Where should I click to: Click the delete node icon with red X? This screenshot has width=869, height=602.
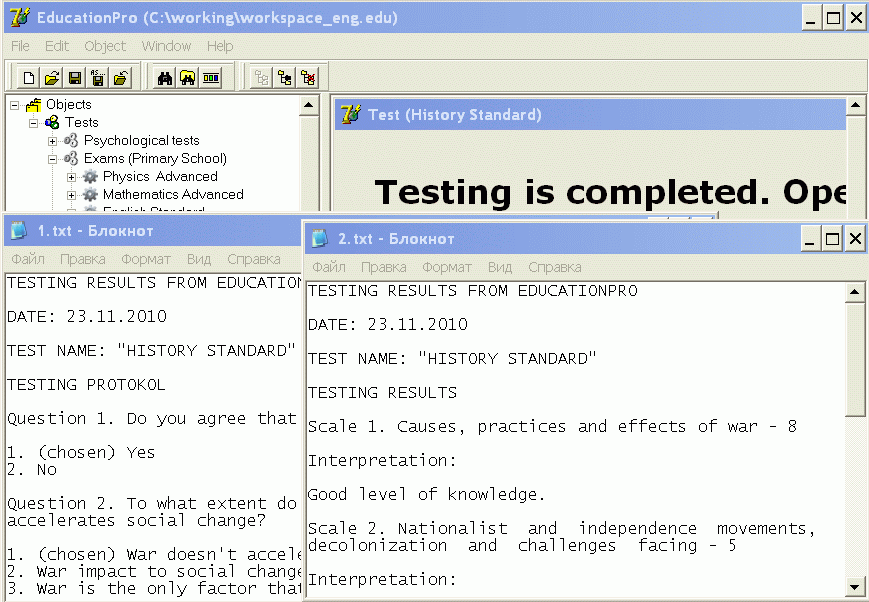(x=306, y=77)
